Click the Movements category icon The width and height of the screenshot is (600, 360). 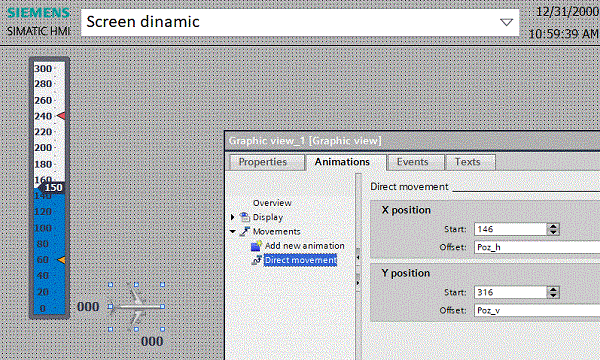(245, 231)
